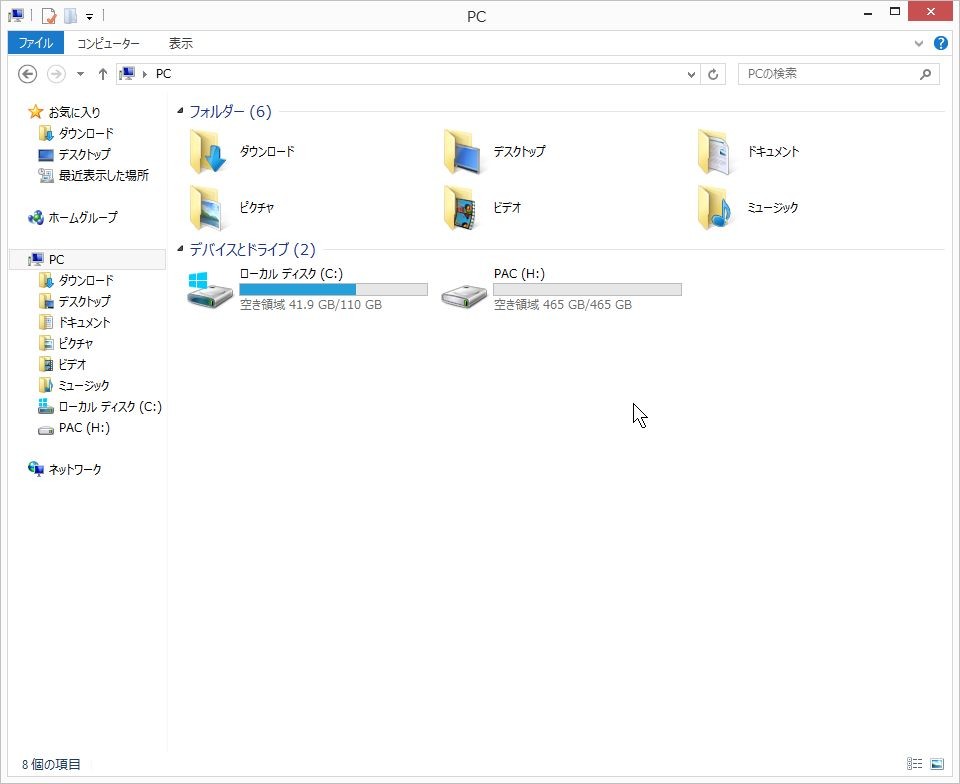Select PAC (H:) in navigation pane

(73, 428)
